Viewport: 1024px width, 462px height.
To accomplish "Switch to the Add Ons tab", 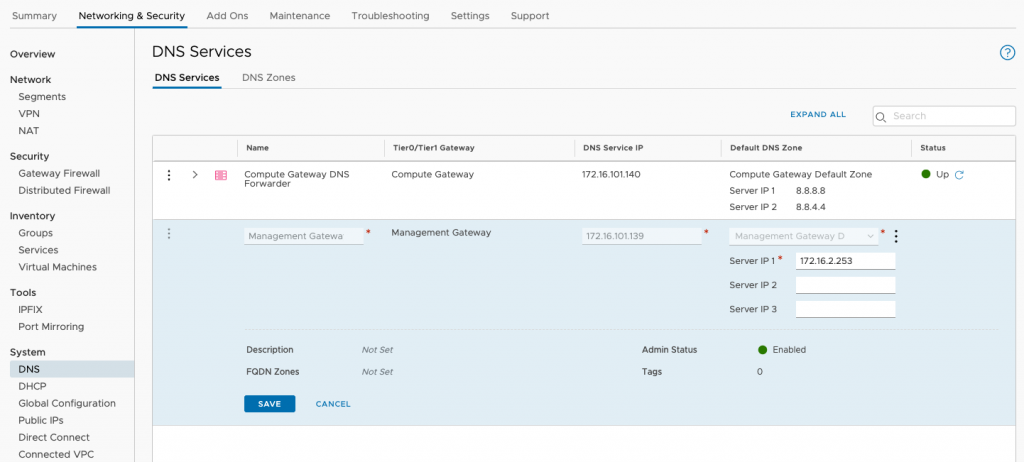I will click(227, 16).
